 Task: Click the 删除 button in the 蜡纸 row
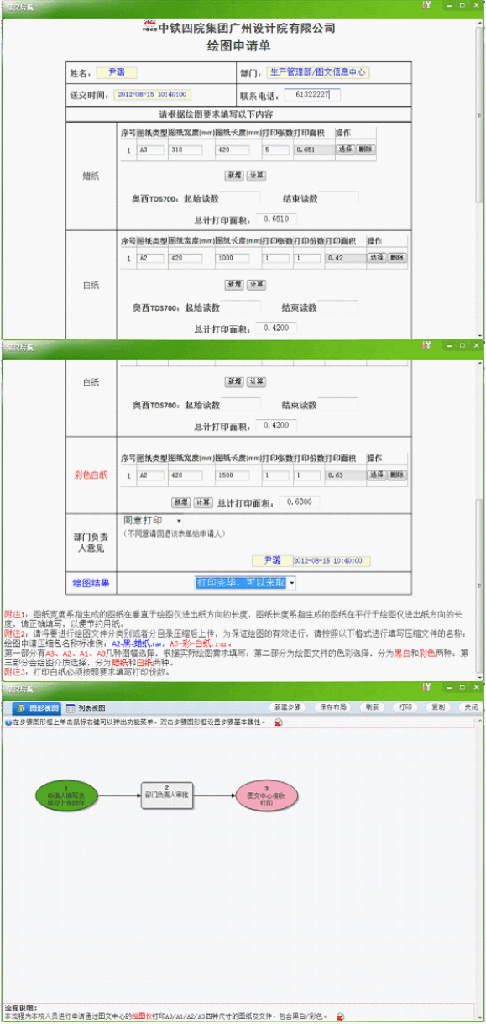tap(365, 149)
